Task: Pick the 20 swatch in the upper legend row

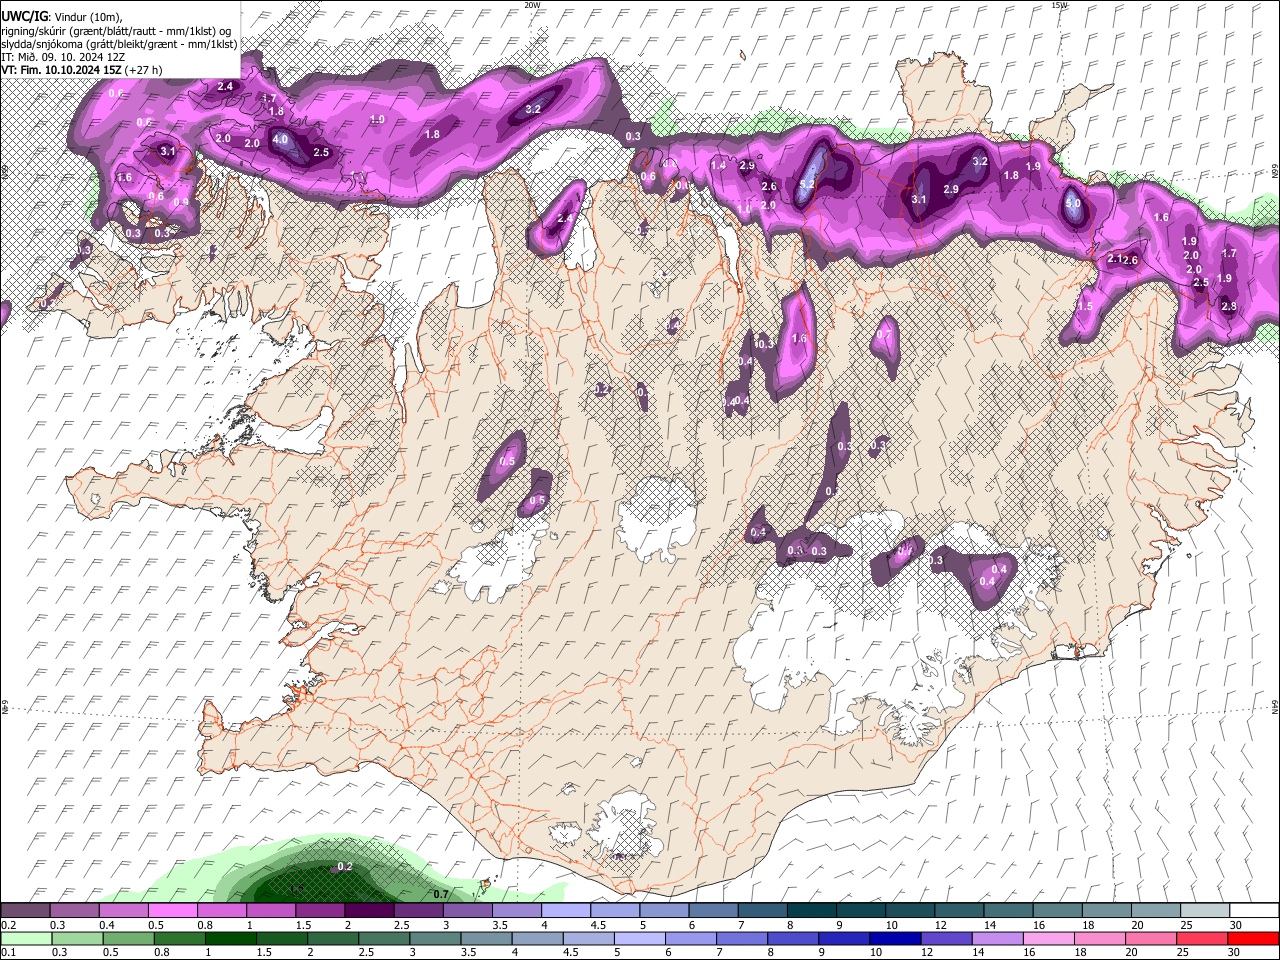Action: point(1157,910)
